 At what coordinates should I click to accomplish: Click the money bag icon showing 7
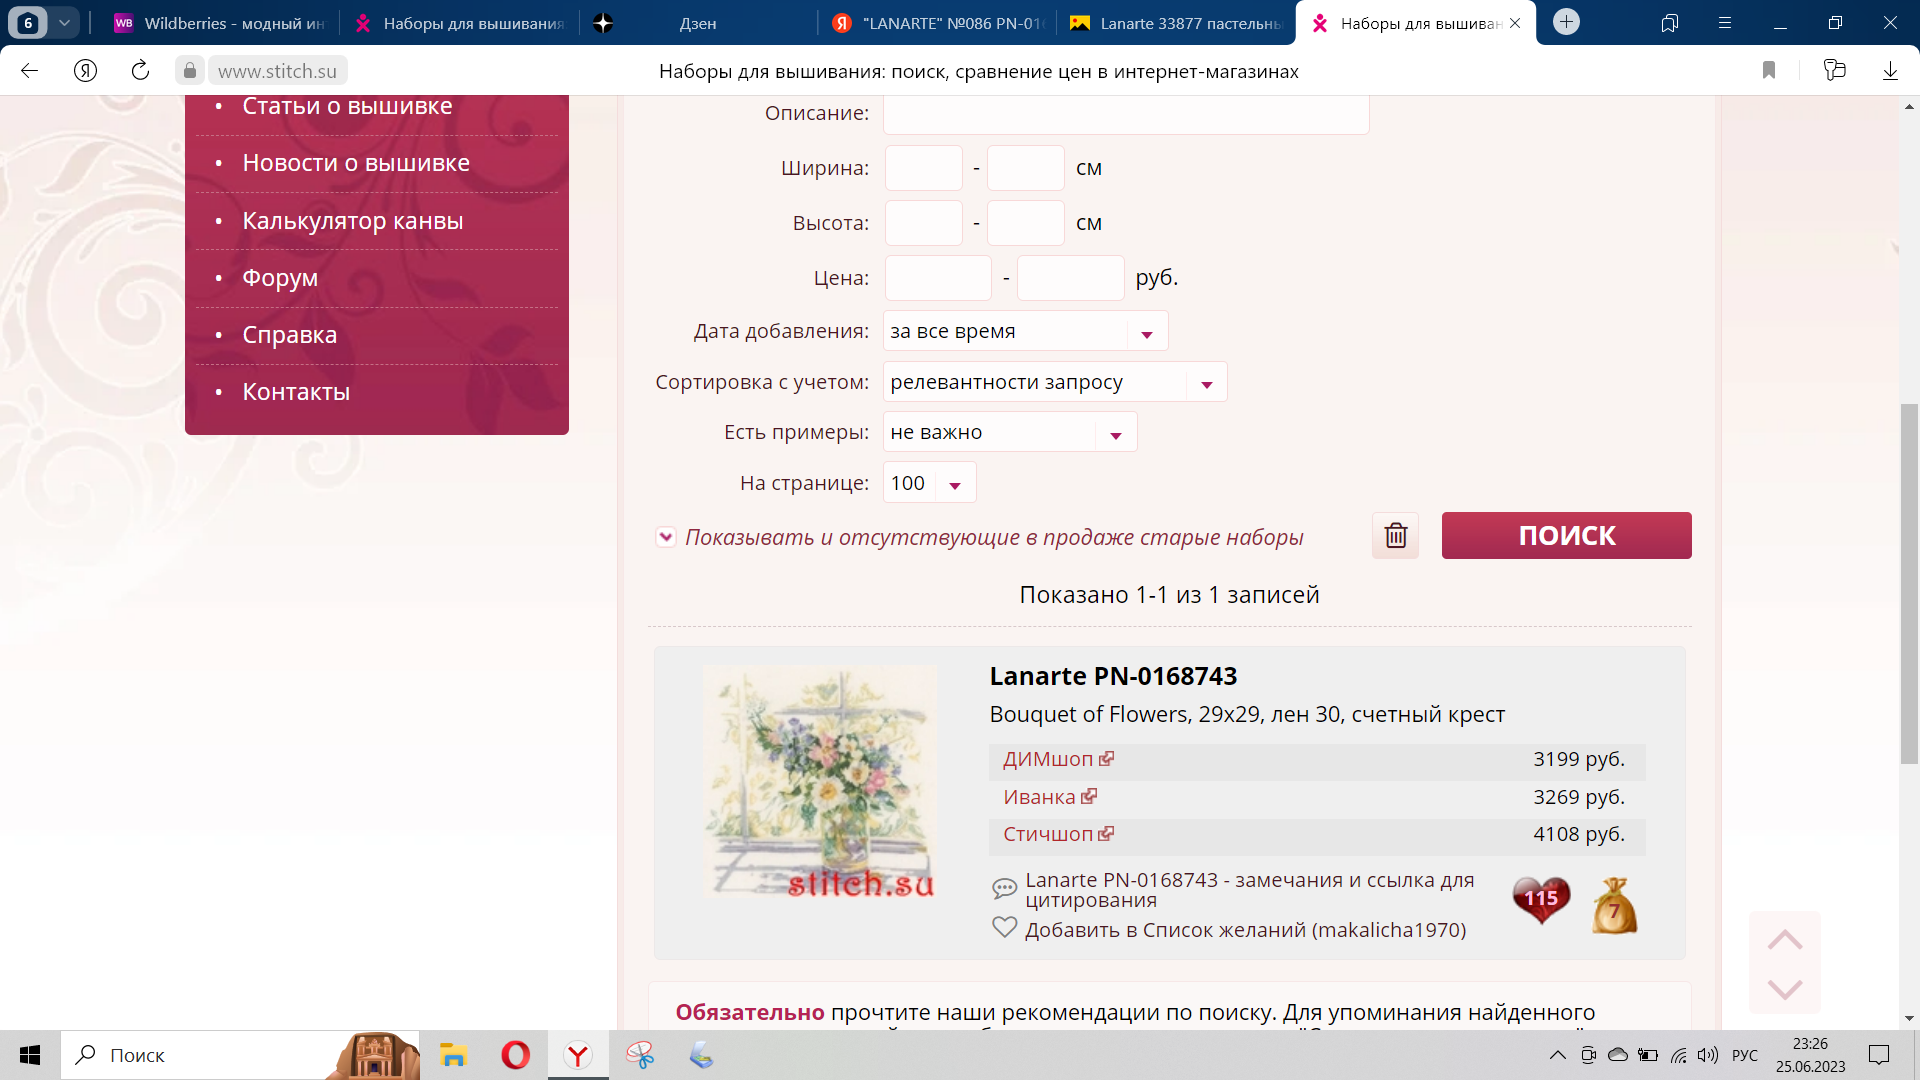pos(1614,906)
